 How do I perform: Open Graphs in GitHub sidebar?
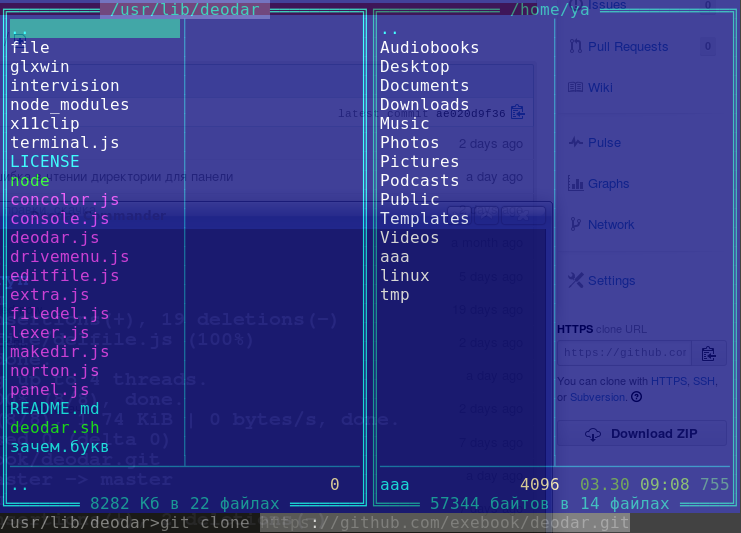tap(608, 184)
